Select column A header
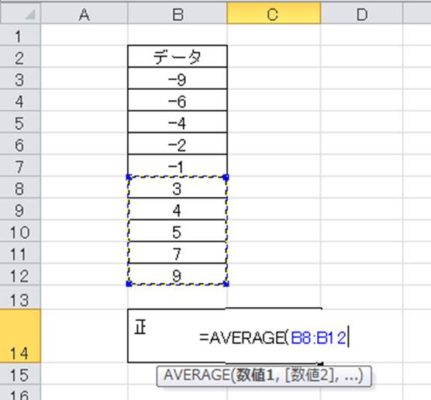431x400 pixels. pos(84,14)
